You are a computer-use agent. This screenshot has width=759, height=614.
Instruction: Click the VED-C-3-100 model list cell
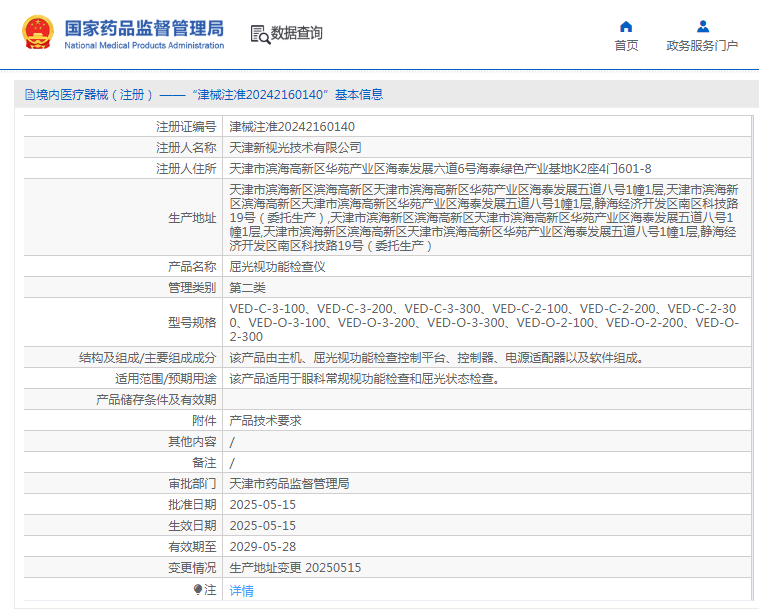point(484,322)
